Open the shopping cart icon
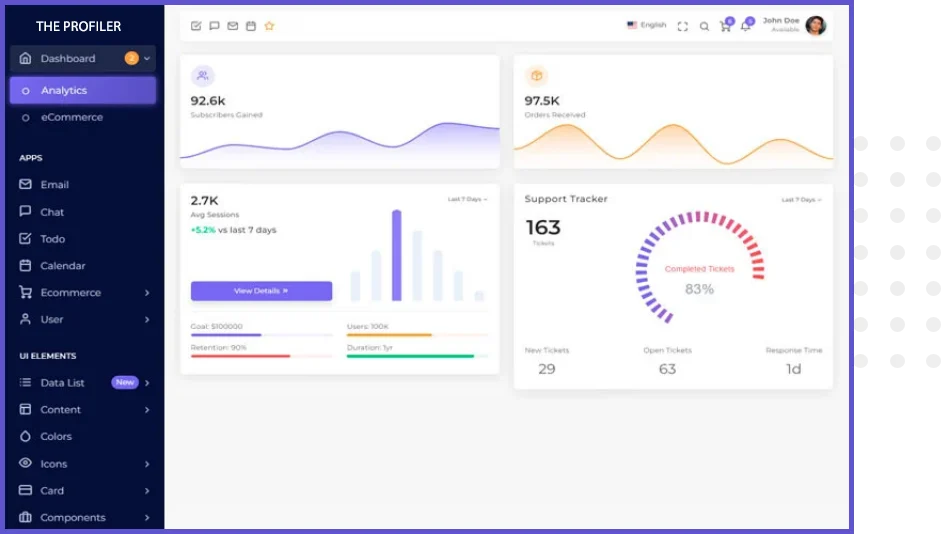Viewport: 941px width, 534px height. pos(725,26)
